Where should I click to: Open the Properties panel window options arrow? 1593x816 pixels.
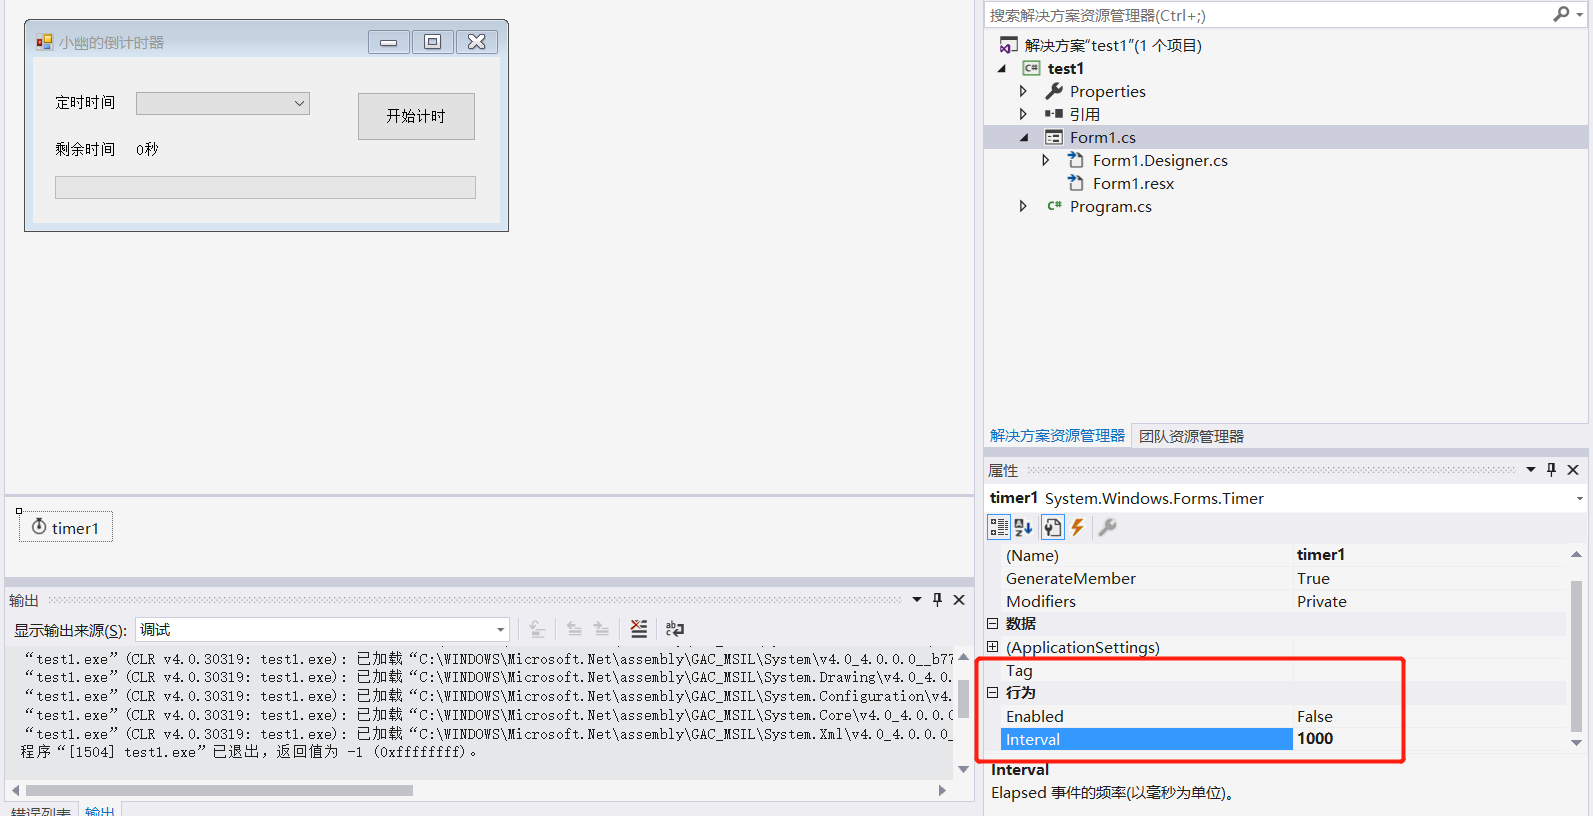[x=1531, y=470]
